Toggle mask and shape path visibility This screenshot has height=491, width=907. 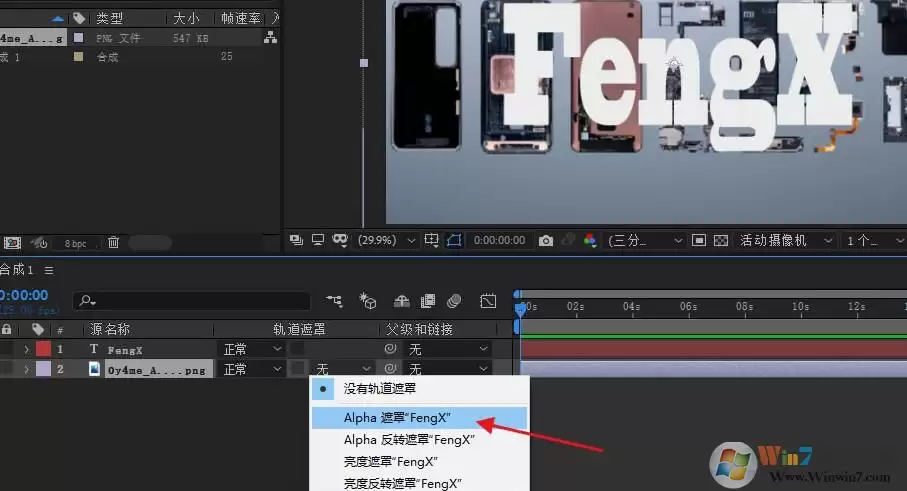455,241
